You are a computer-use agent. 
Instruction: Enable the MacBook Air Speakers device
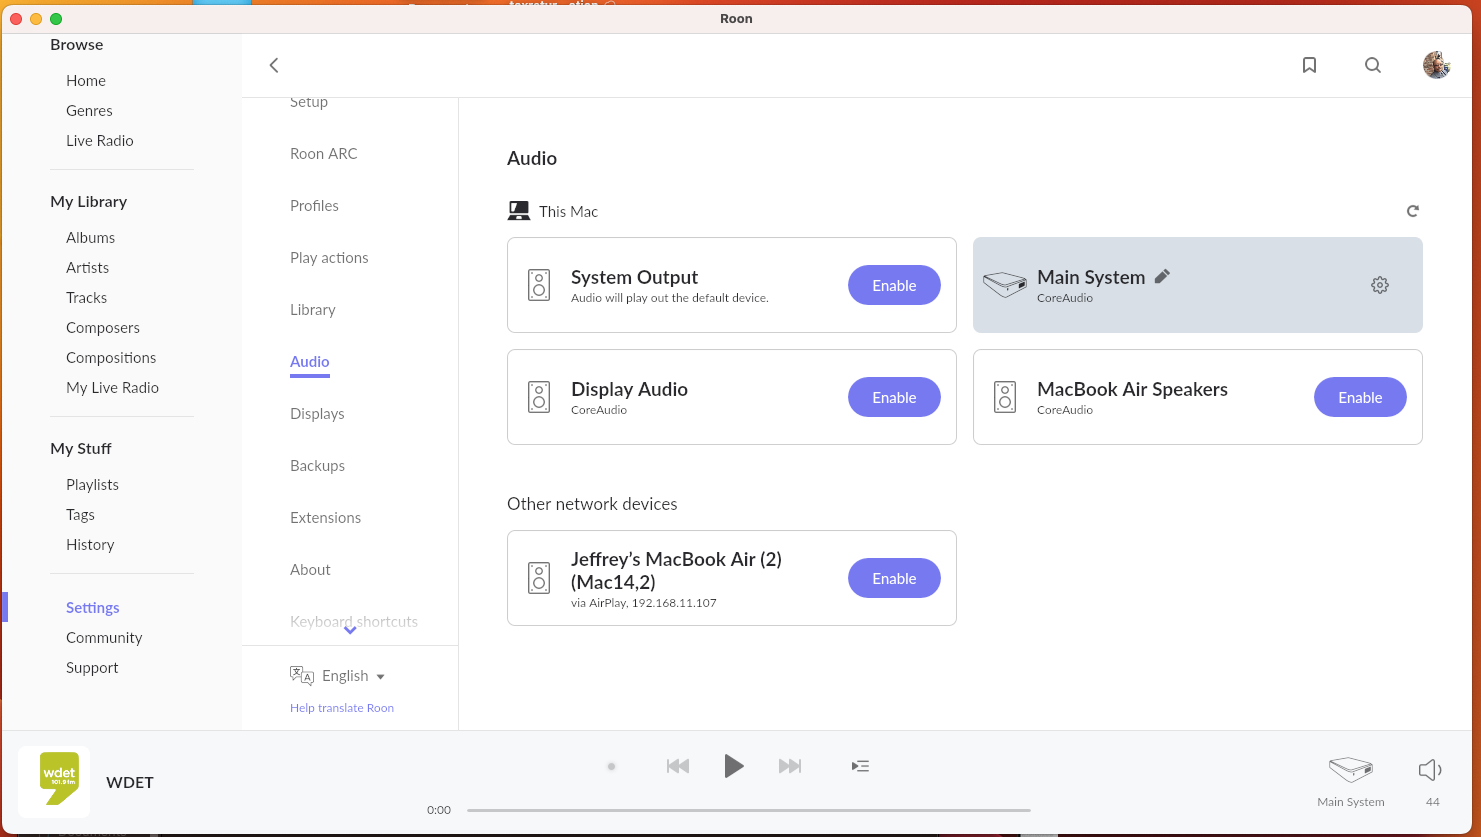point(1359,397)
